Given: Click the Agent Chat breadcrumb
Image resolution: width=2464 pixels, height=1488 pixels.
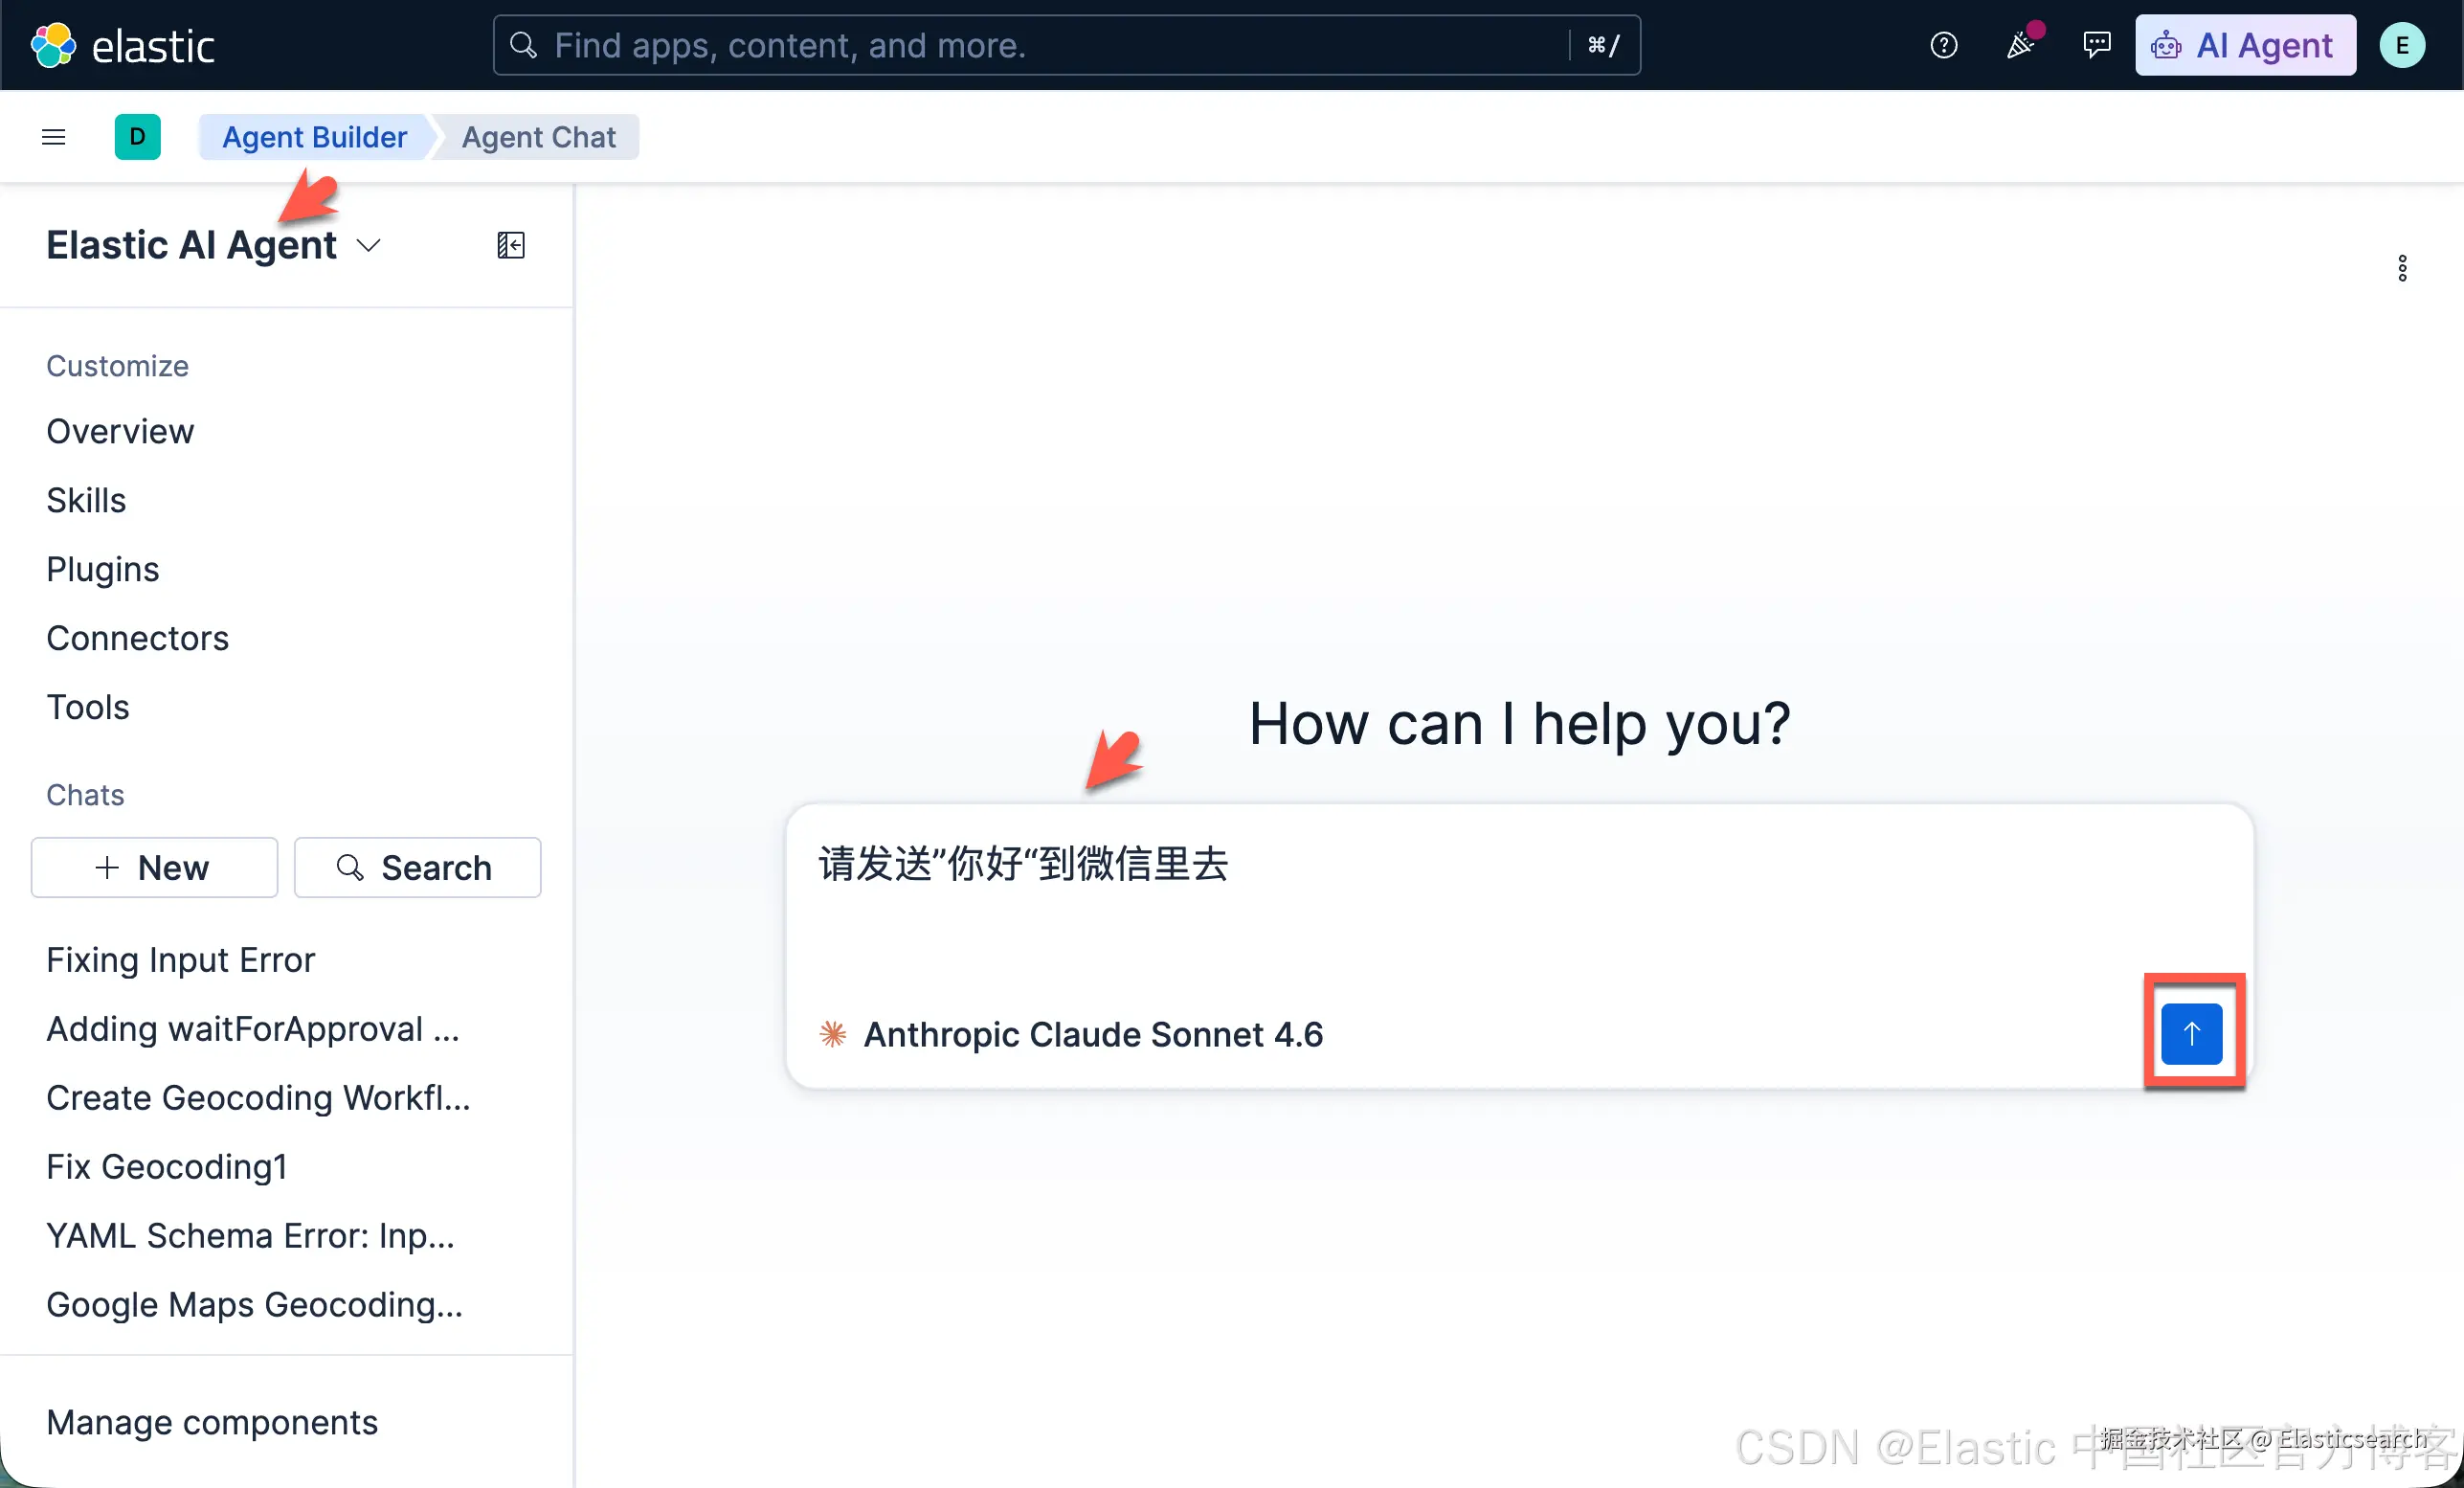Looking at the screenshot, I should [538, 137].
